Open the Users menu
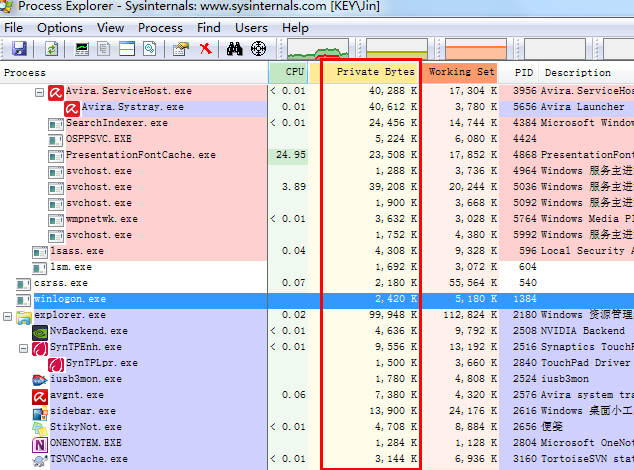 [251, 28]
